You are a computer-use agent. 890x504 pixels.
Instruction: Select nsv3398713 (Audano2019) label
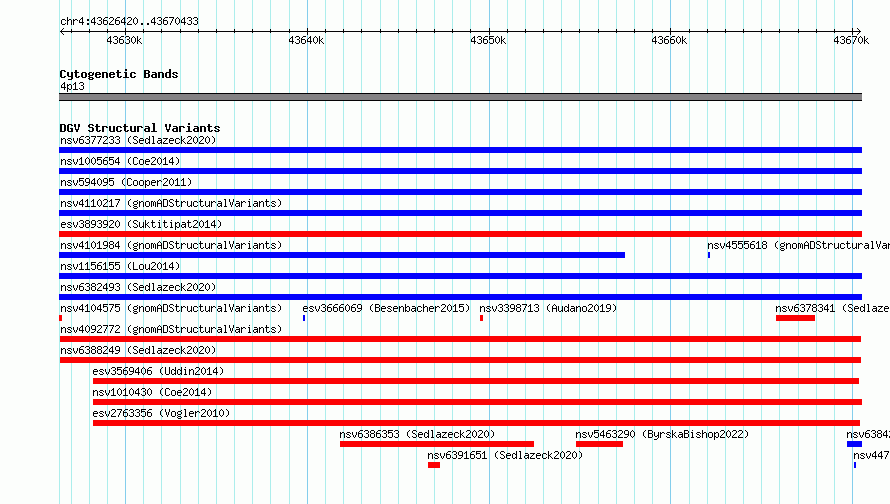[x=548, y=308]
